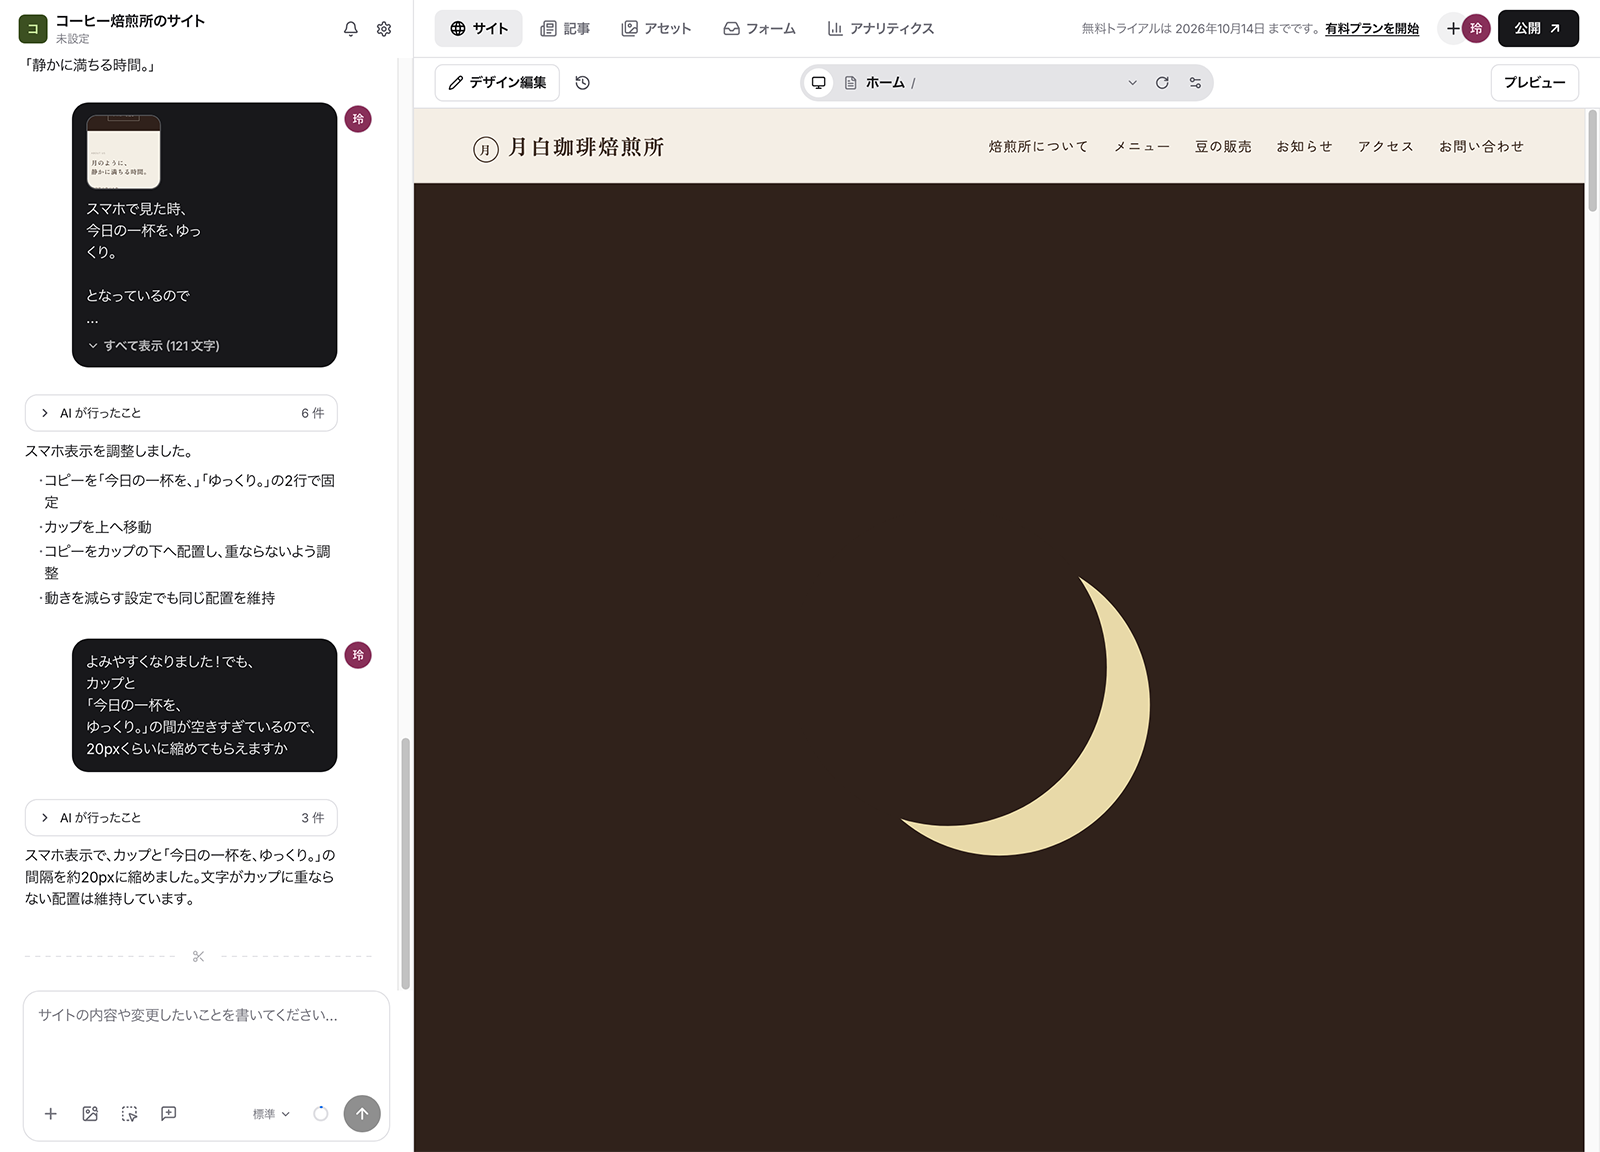1600x1152 pixels.
Task: Switch to サイト tab
Action: pyautogui.click(x=479, y=29)
